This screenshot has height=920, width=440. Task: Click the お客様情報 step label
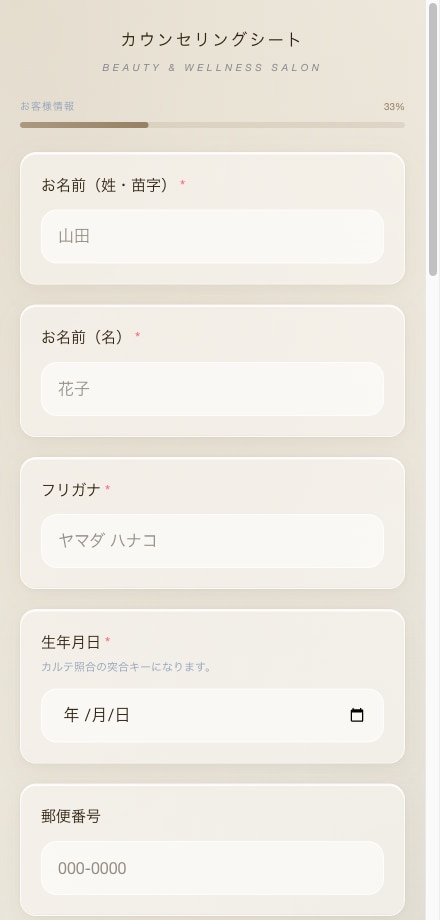(47, 106)
